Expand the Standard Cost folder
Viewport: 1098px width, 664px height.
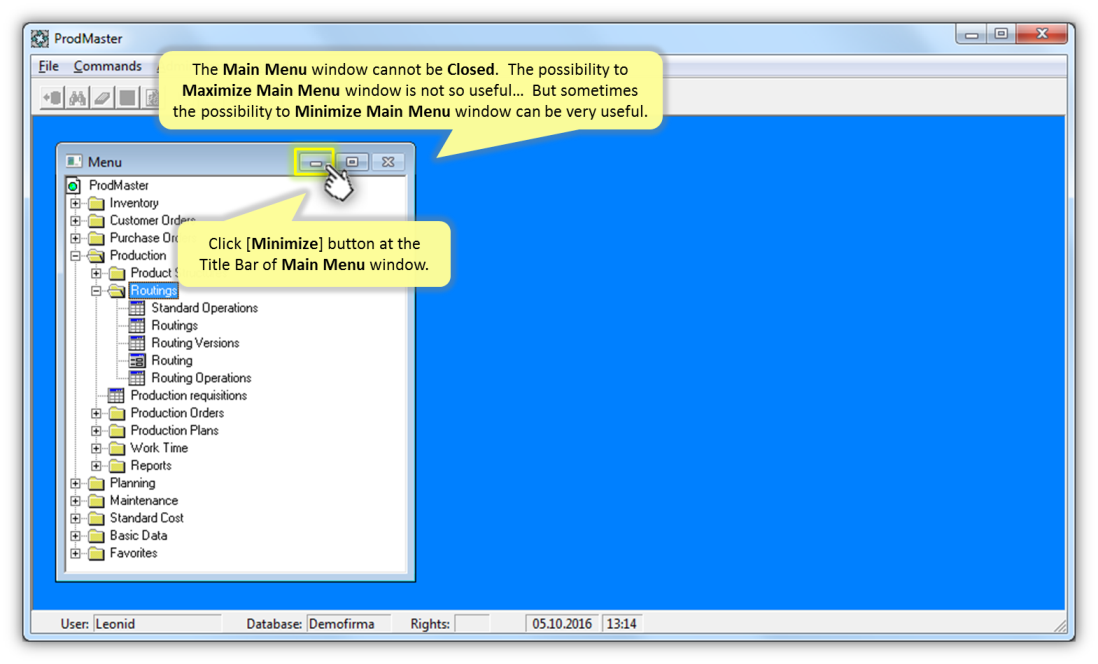click(76, 518)
